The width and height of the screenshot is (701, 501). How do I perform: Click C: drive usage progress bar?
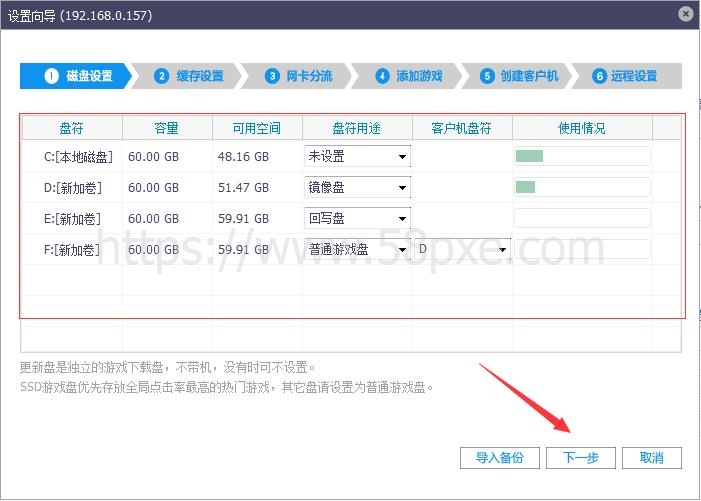[x=582, y=156]
